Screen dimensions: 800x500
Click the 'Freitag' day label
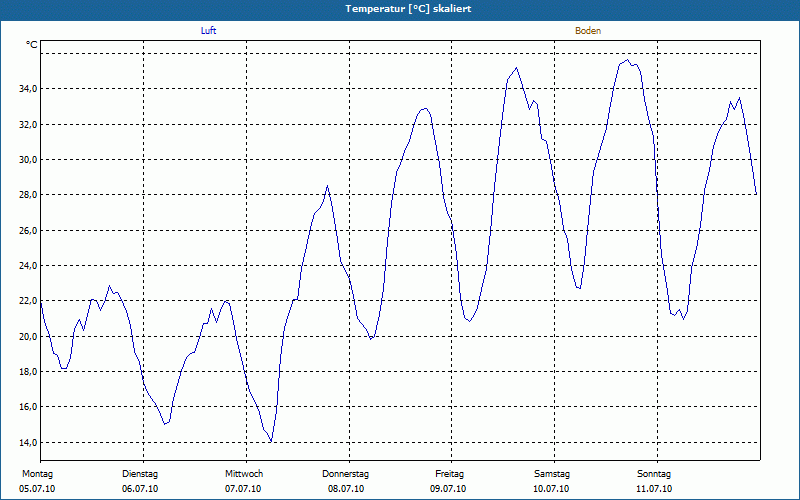[449, 474]
